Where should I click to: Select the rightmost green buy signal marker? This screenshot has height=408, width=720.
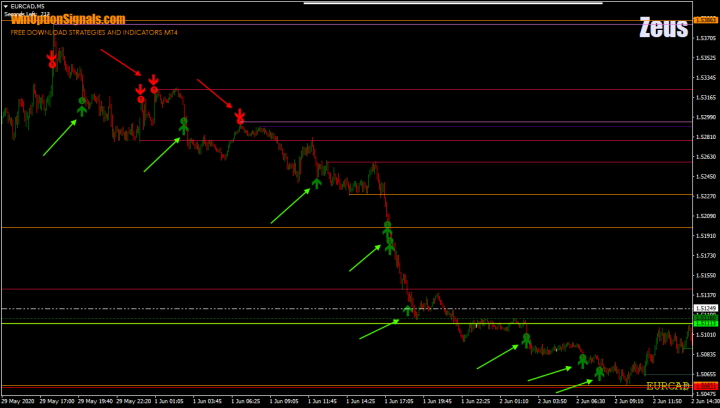pyautogui.click(x=600, y=373)
